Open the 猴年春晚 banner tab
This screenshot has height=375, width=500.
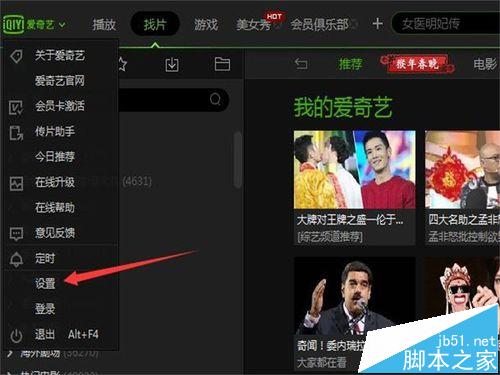(417, 63)
